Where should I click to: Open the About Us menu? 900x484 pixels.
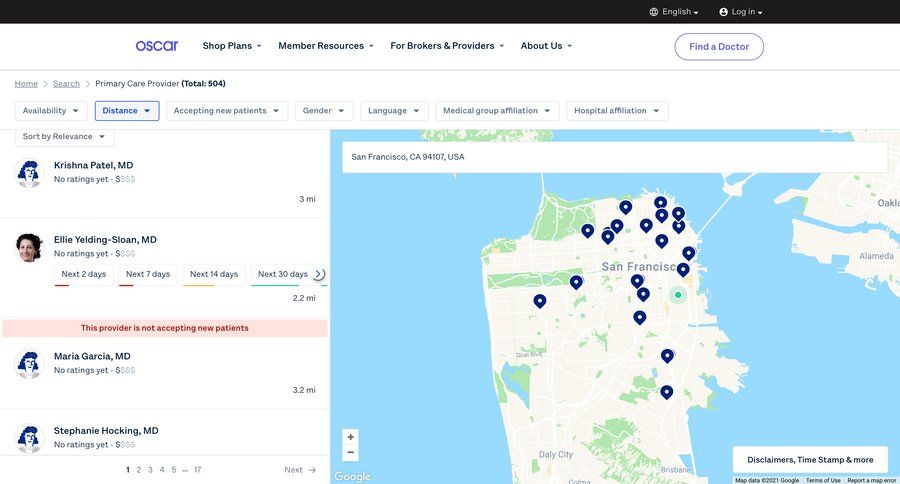546,46
